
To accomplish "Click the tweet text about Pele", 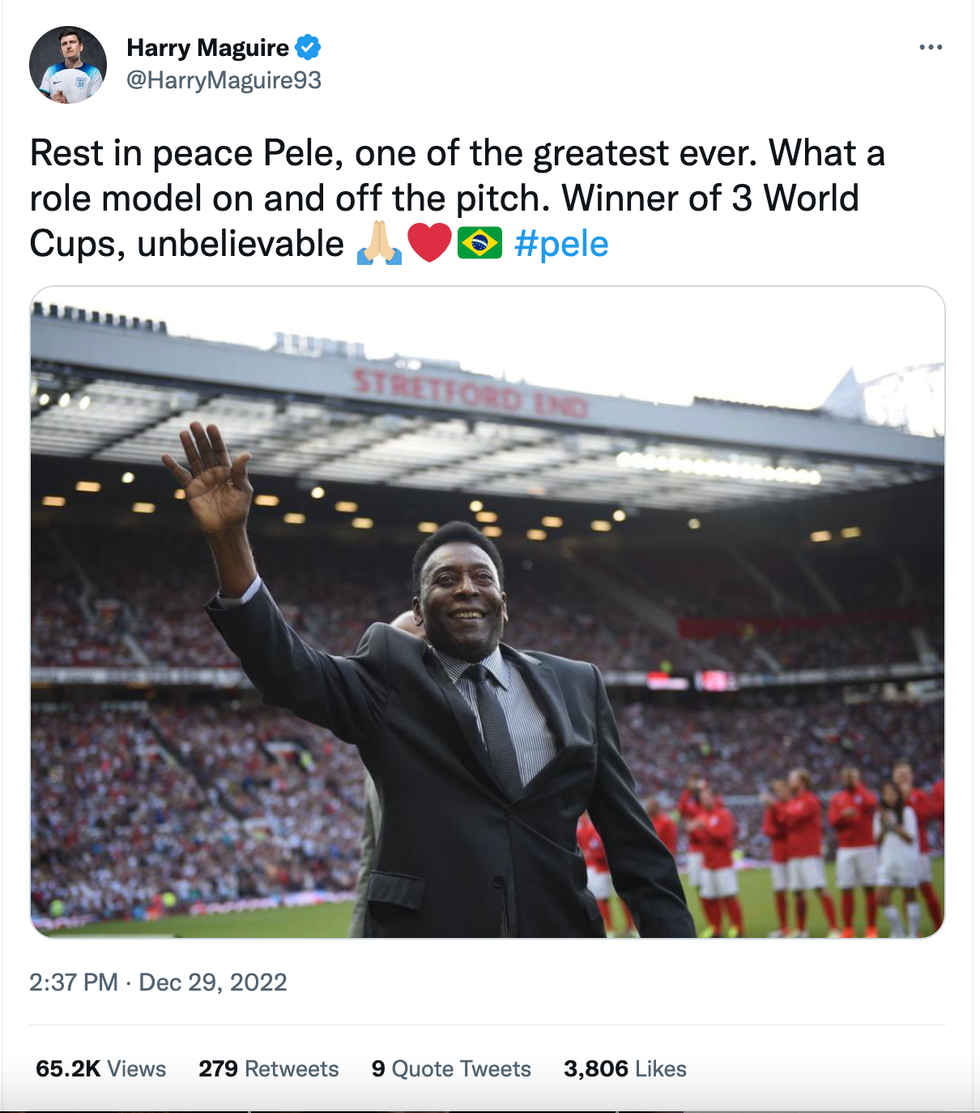I will 457,198.
